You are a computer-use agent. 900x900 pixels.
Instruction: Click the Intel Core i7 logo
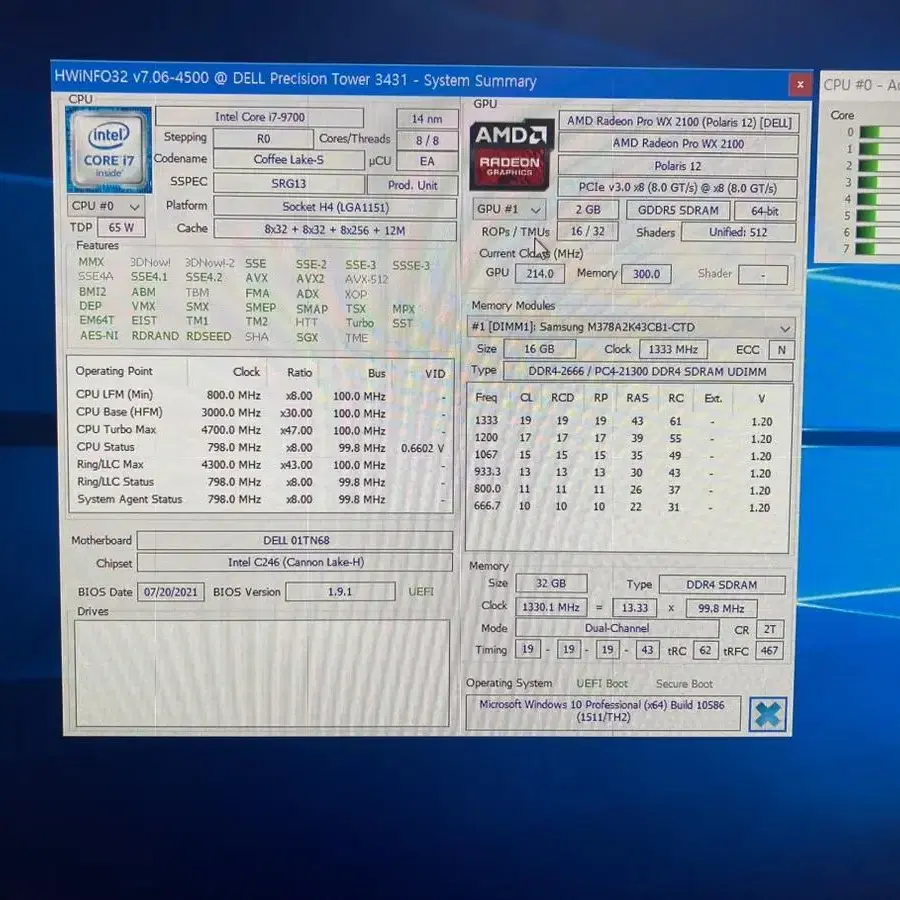(x=108, y=150)
